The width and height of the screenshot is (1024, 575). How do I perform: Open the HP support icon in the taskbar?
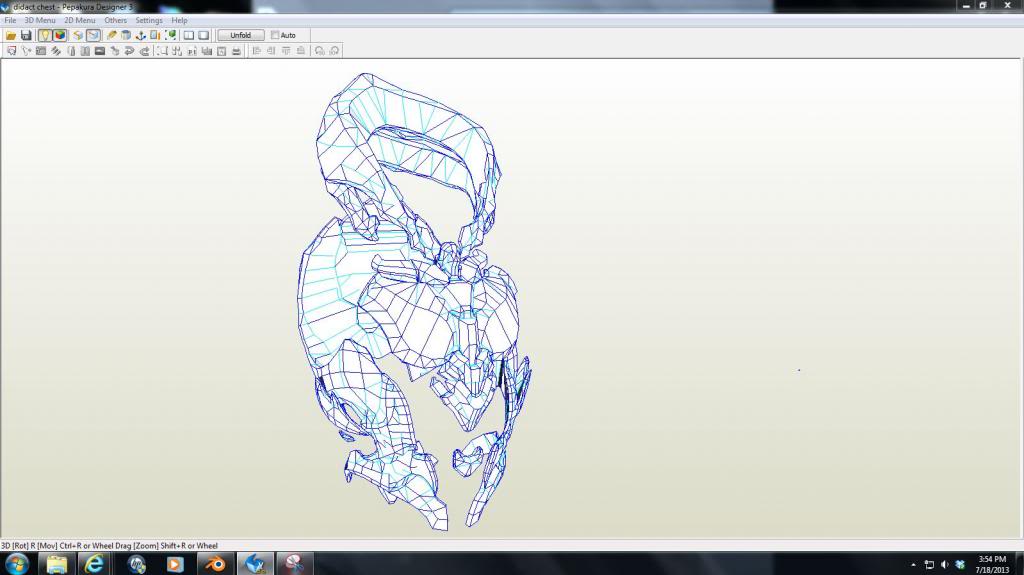tap(136, 563)
